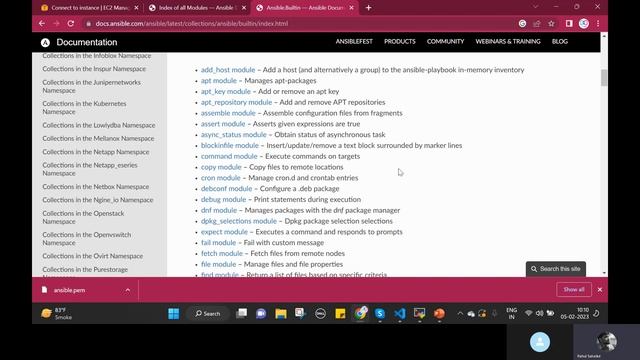Open the ENG IN language switcher
Image resolution: width=640 pixels, height=360 pixels.
click(511, 313)
